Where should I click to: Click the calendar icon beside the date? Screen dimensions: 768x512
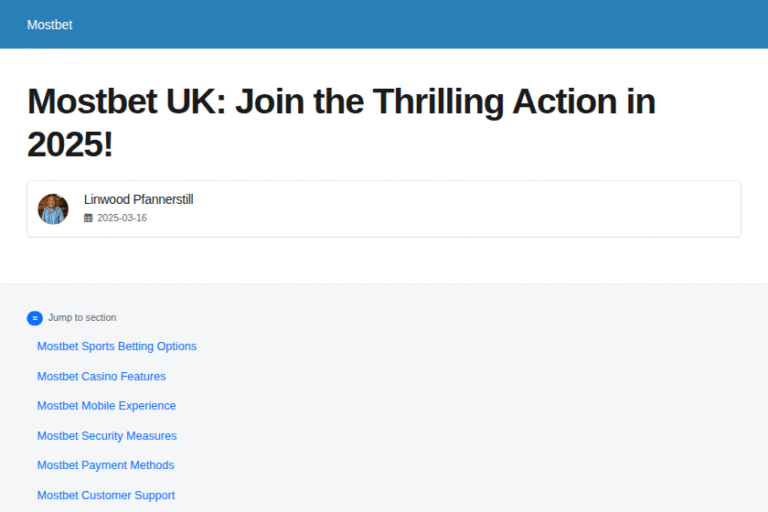(88, 218)
